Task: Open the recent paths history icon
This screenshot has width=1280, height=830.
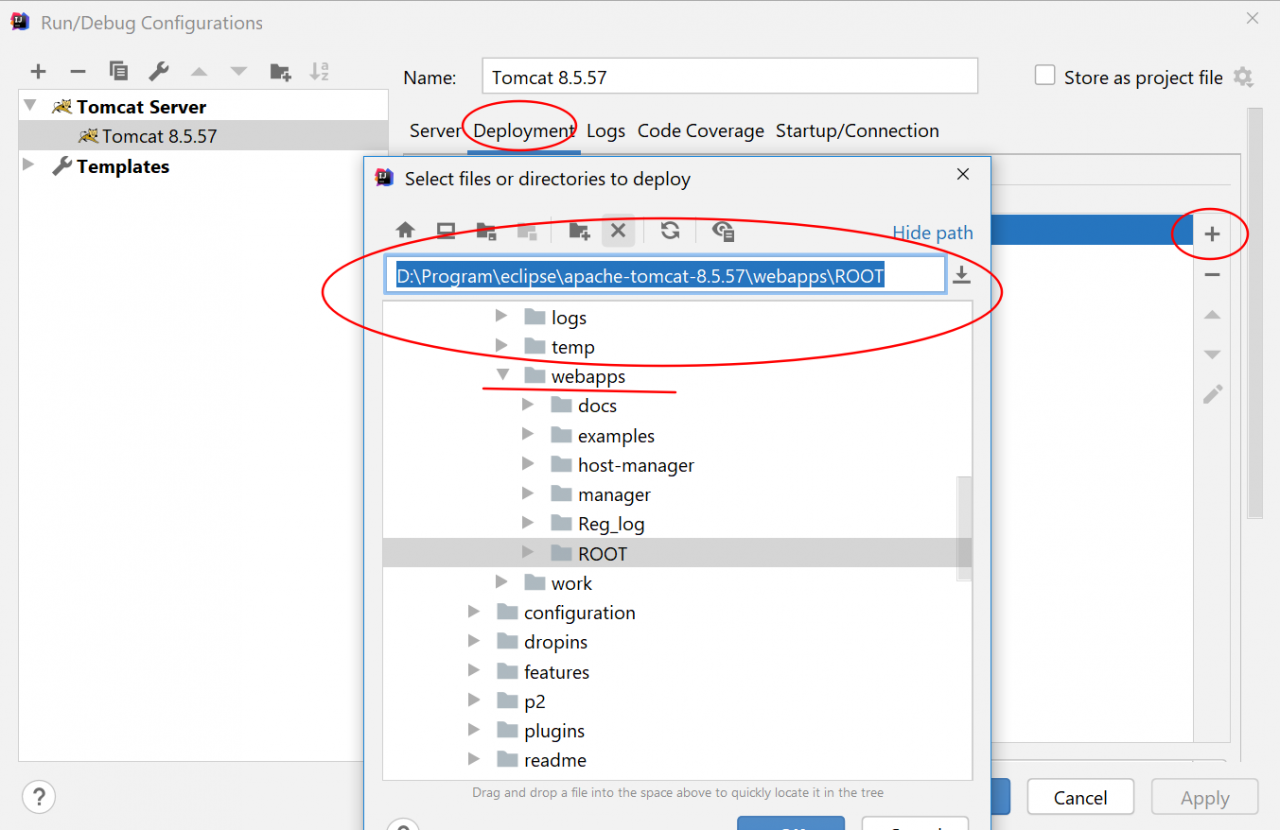Action: point(961,275)
